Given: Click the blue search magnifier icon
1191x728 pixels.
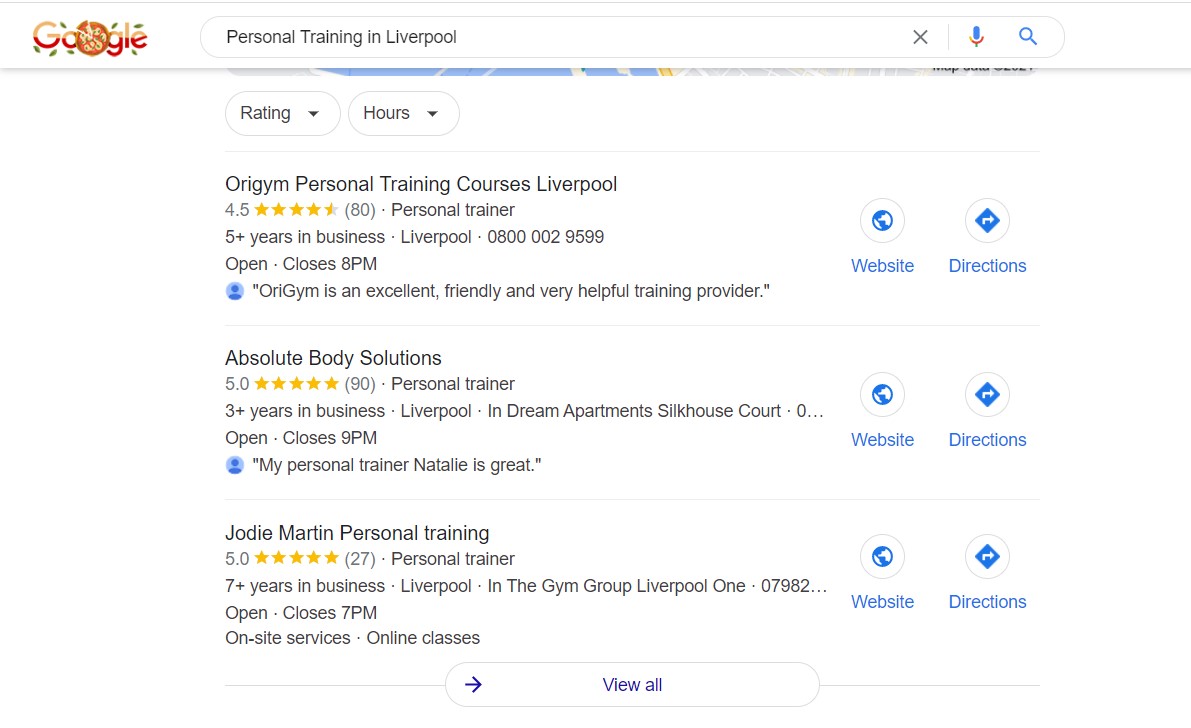Looking at the screenshot, I should point(1027,37).
